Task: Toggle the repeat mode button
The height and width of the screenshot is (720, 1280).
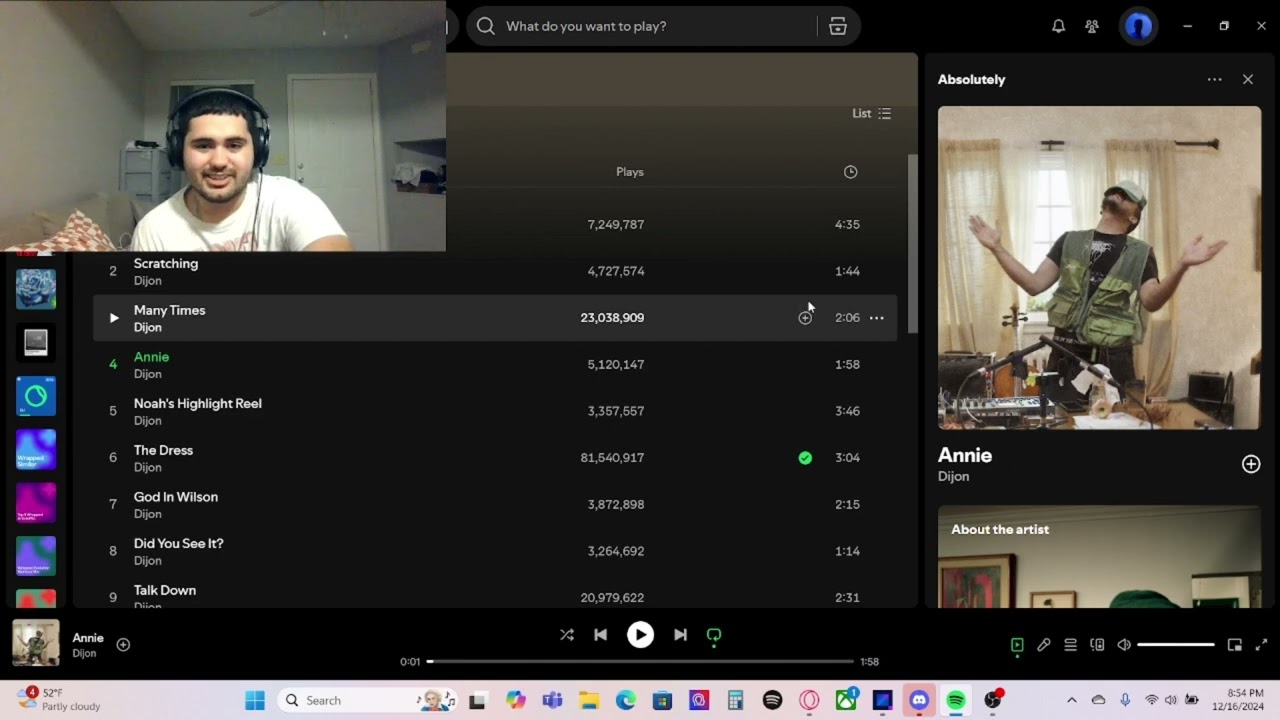Action: point(714,635)
